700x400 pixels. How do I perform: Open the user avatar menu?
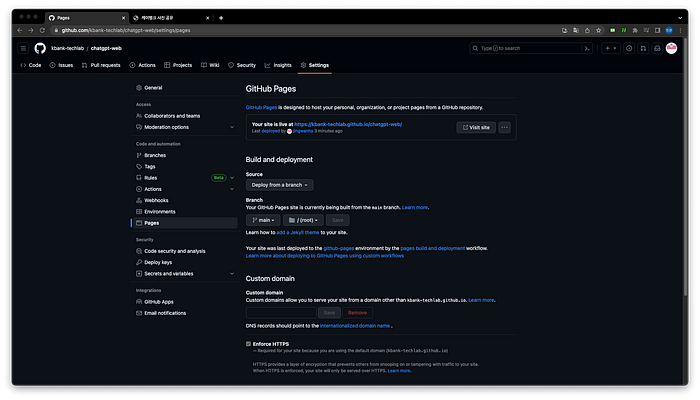coord(670,48)
